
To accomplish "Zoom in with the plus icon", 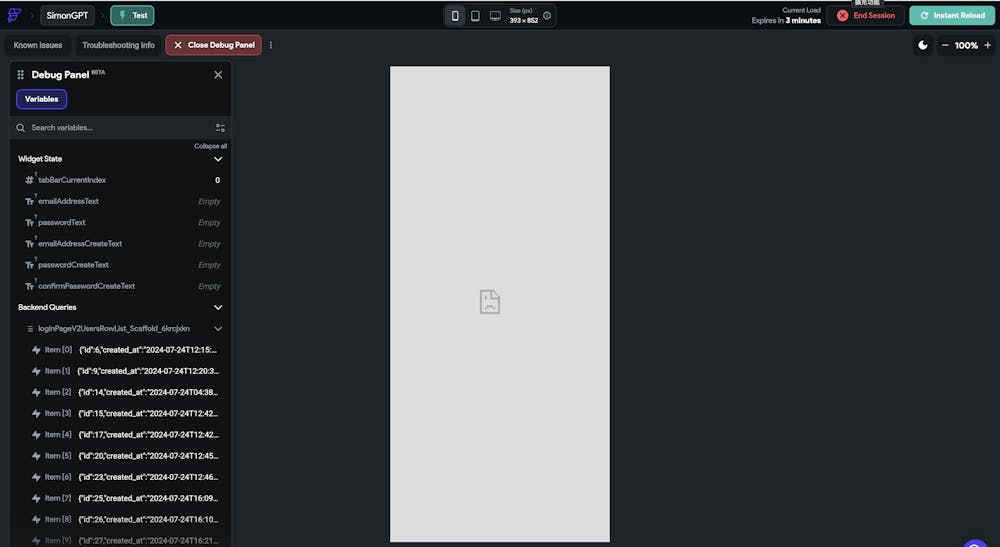I will pyautogui.click(x=987, y=45).
